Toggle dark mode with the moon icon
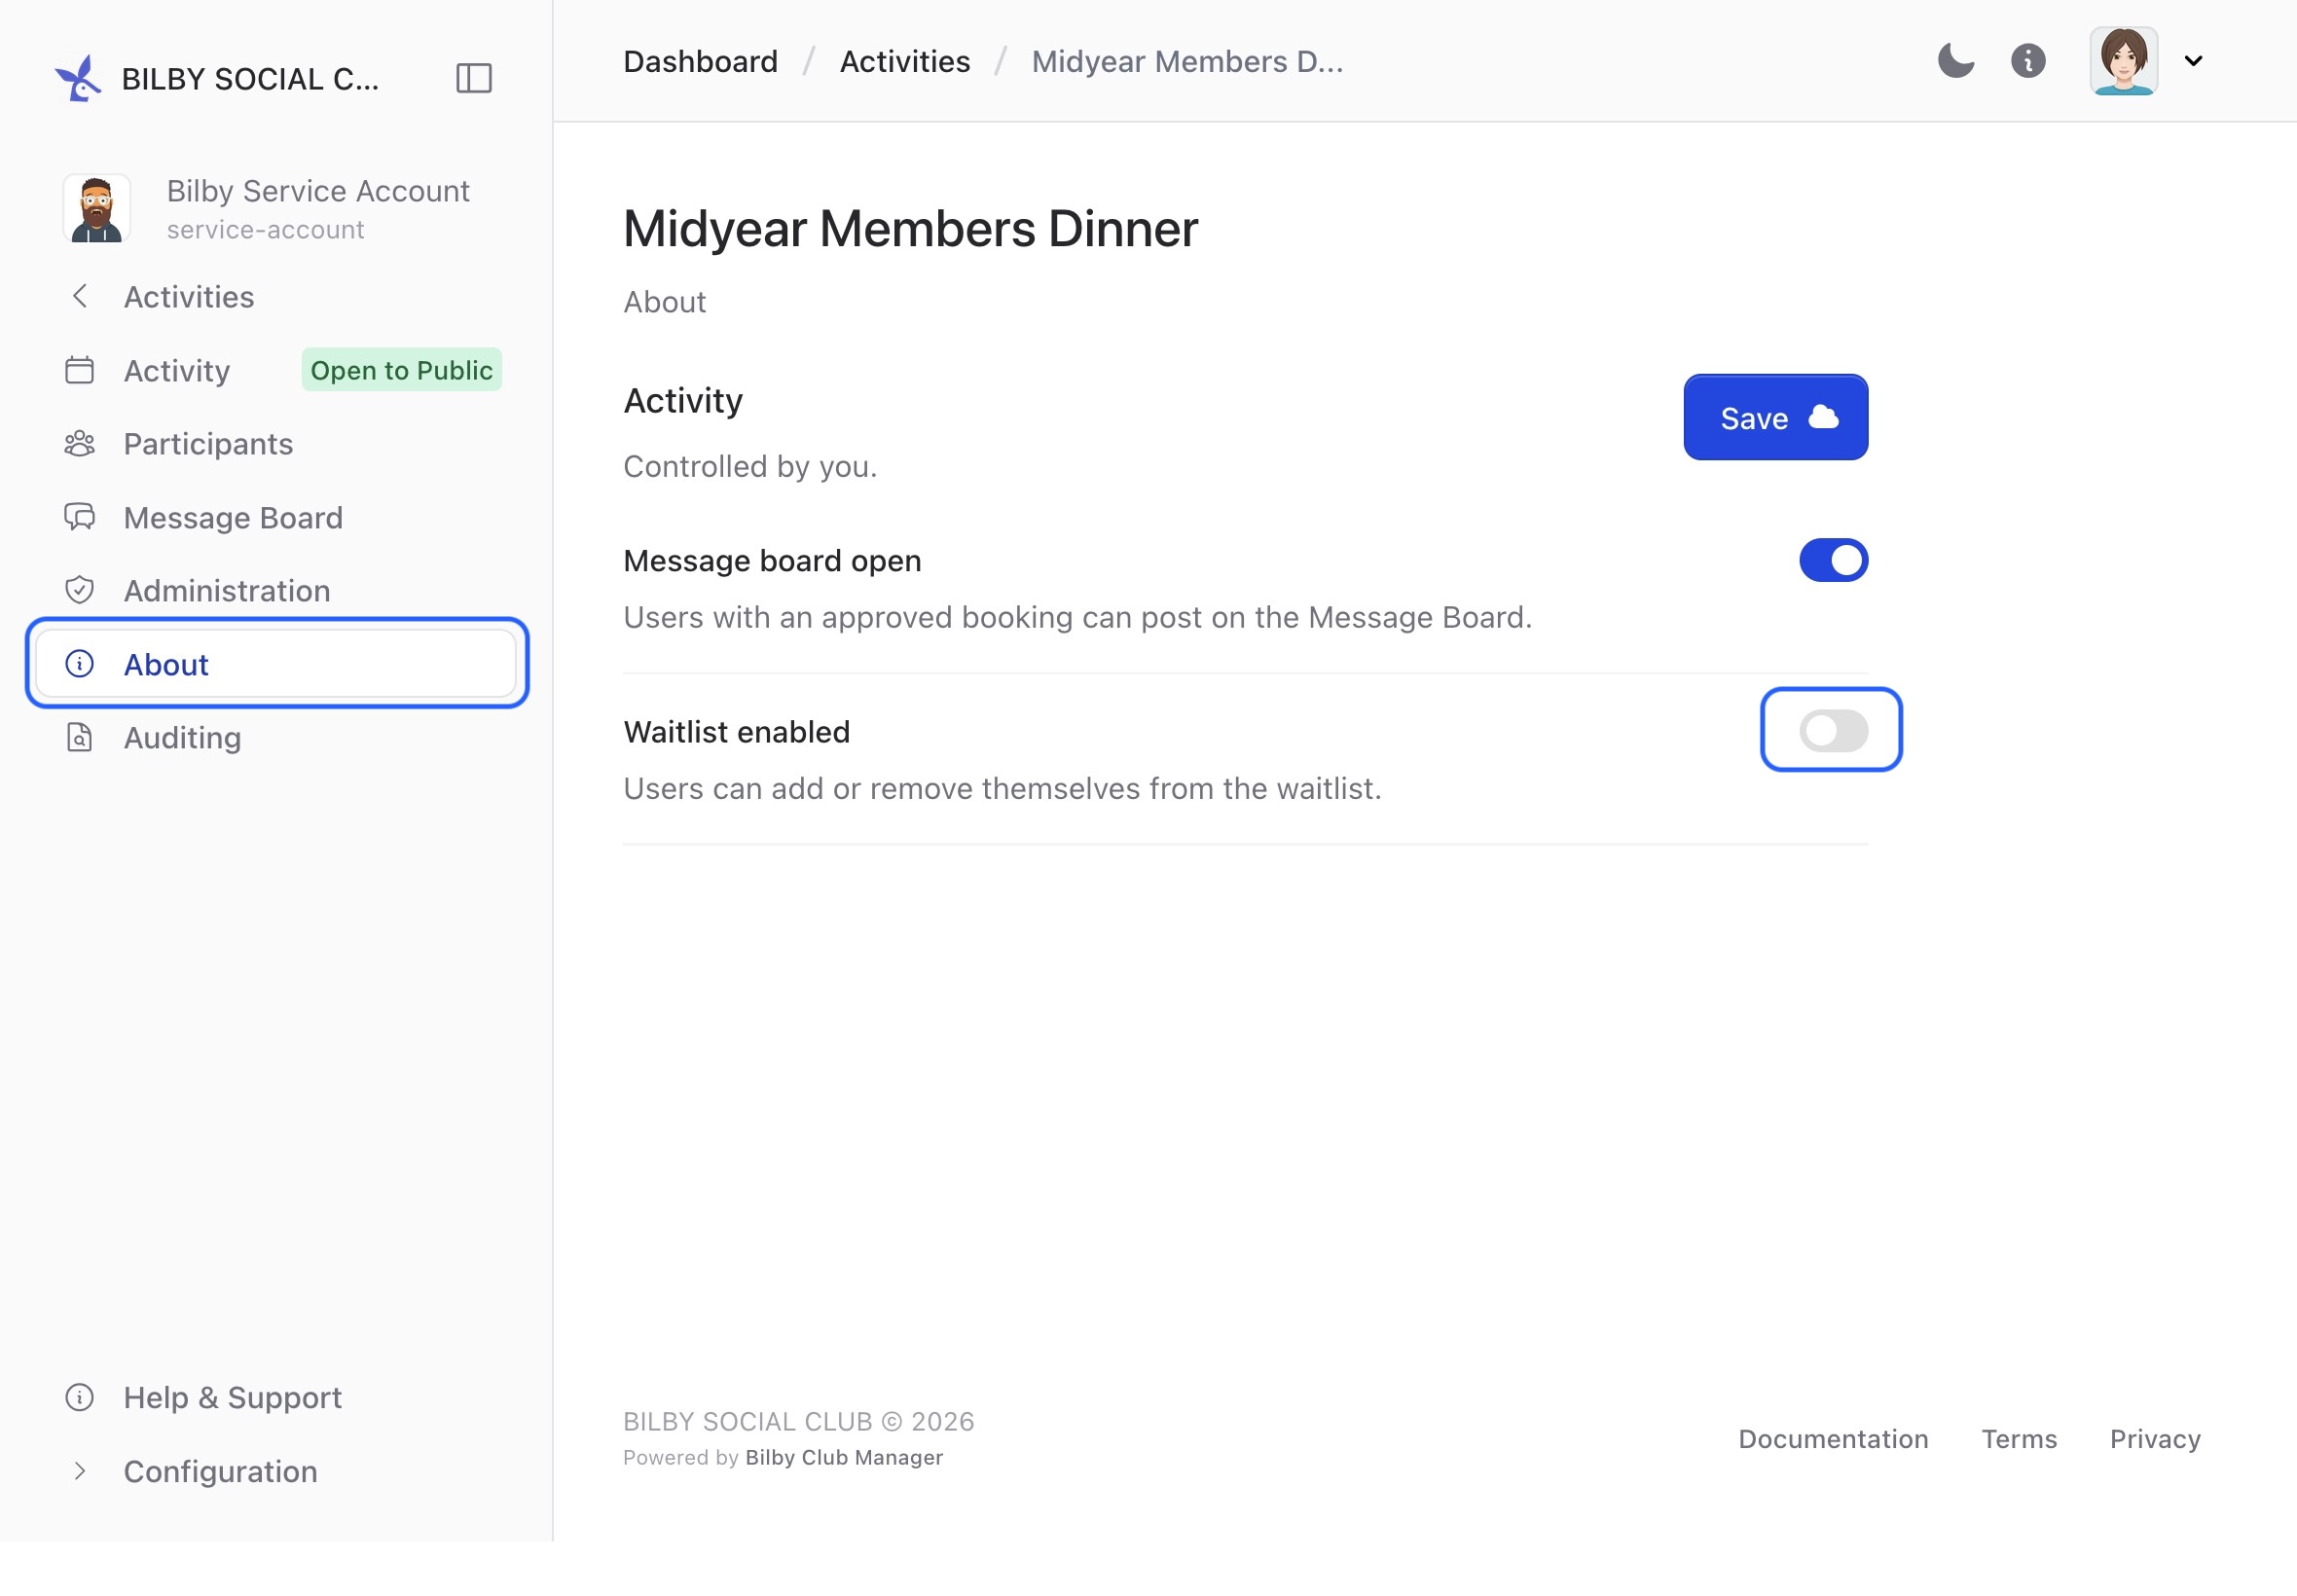This screenshot has height=1596, width=2297. 1955,61
